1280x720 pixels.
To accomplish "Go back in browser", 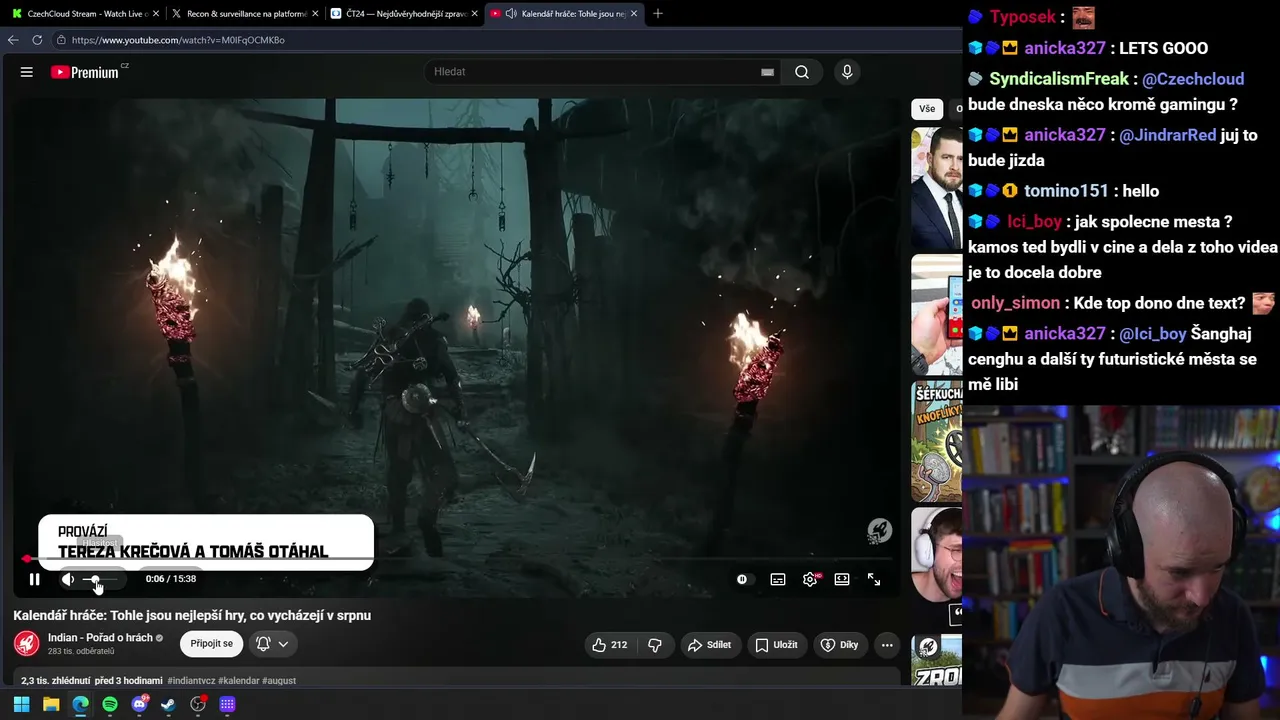I will click(x=13, y=40).
